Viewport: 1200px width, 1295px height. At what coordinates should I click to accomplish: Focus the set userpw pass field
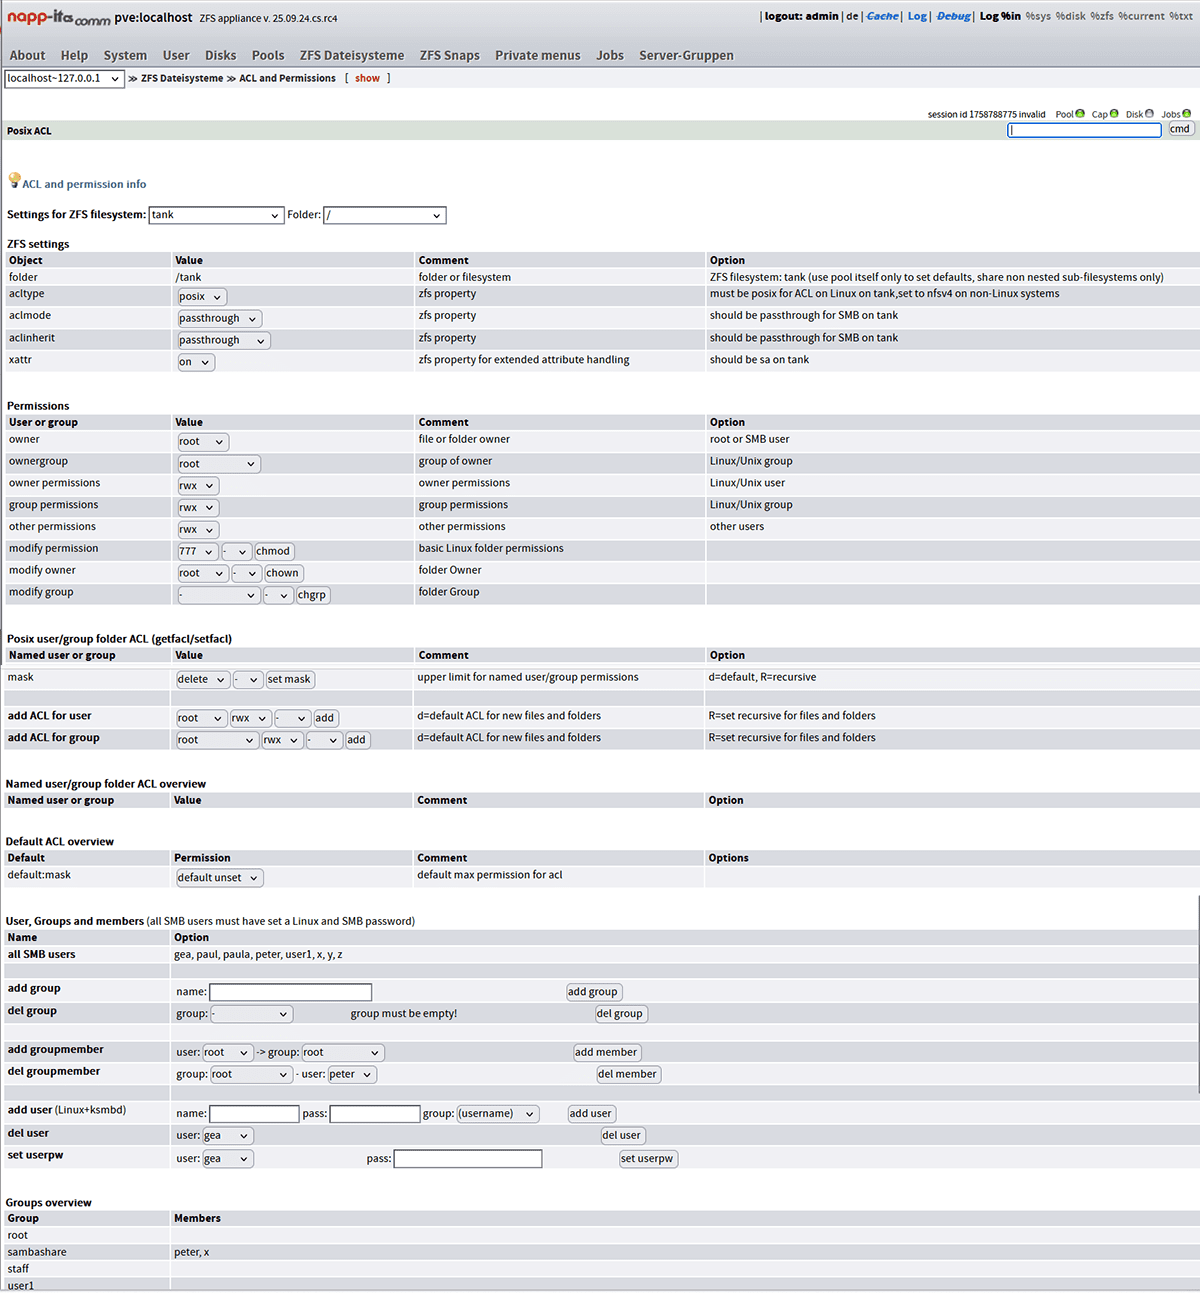pyautogui.click(x=468, y=1159)
